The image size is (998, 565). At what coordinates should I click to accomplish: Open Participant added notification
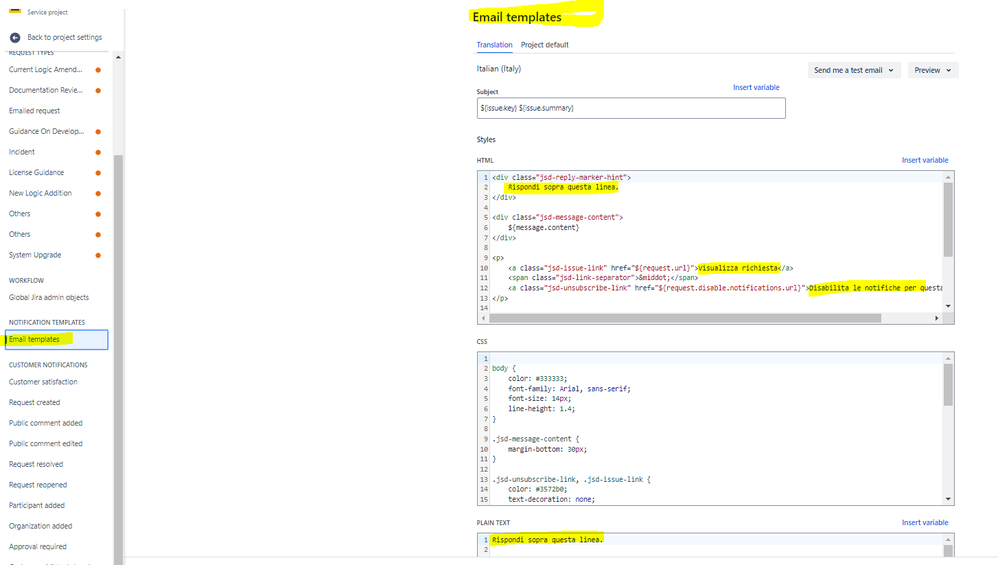(37, 505)
